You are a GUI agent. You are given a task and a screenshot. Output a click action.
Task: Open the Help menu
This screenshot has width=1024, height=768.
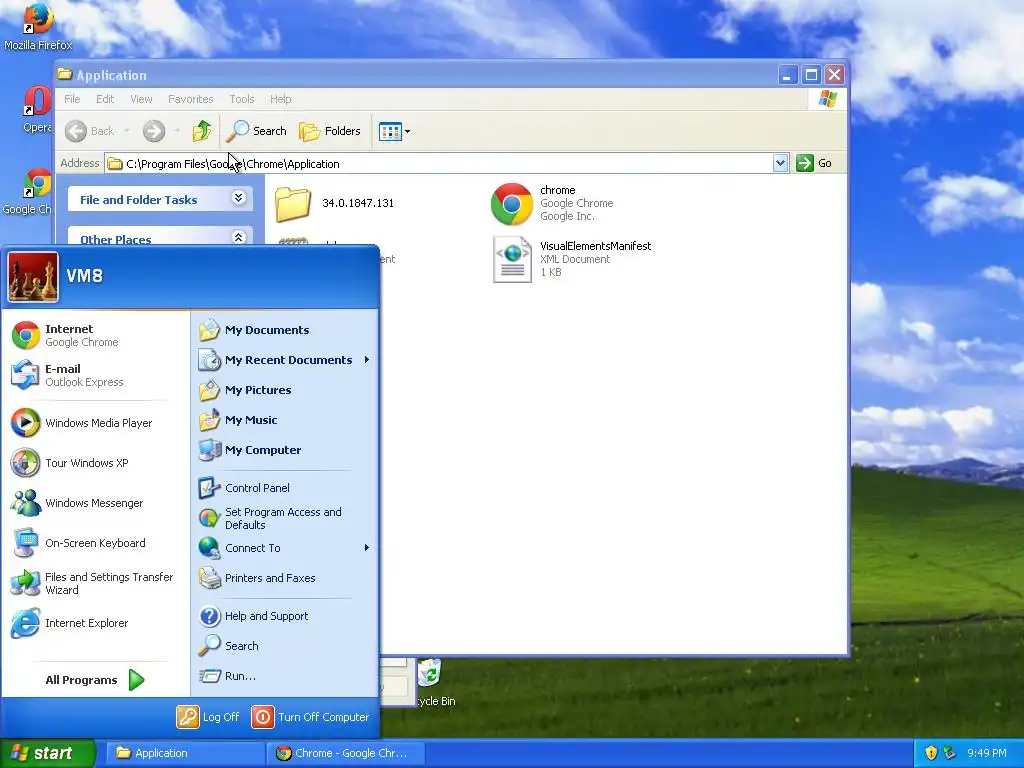click(x=280, y=99)
